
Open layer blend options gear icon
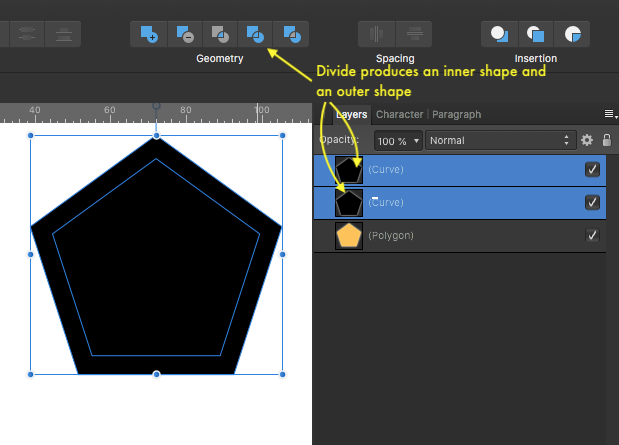587,140
